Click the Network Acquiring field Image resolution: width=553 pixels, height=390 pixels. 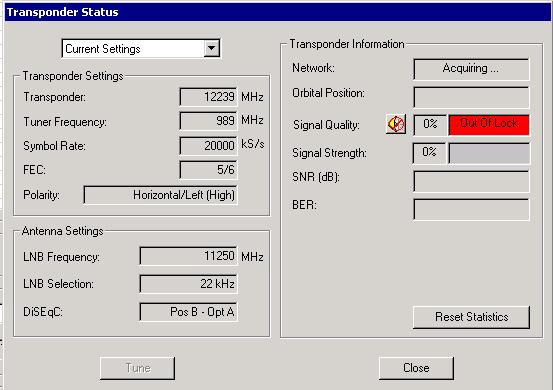471,69
